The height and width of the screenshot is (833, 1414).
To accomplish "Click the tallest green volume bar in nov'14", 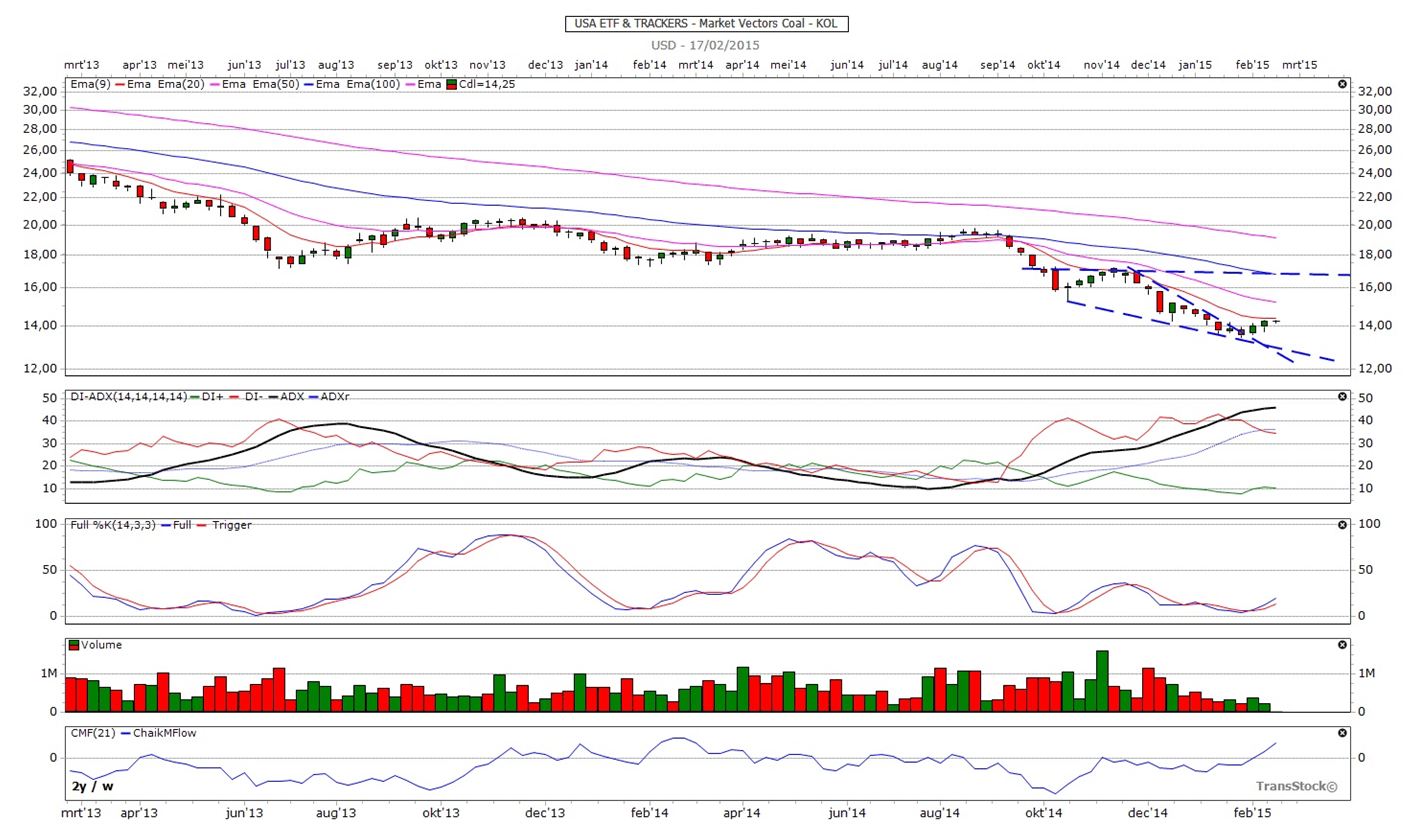I will click(x=1102, y=681).
